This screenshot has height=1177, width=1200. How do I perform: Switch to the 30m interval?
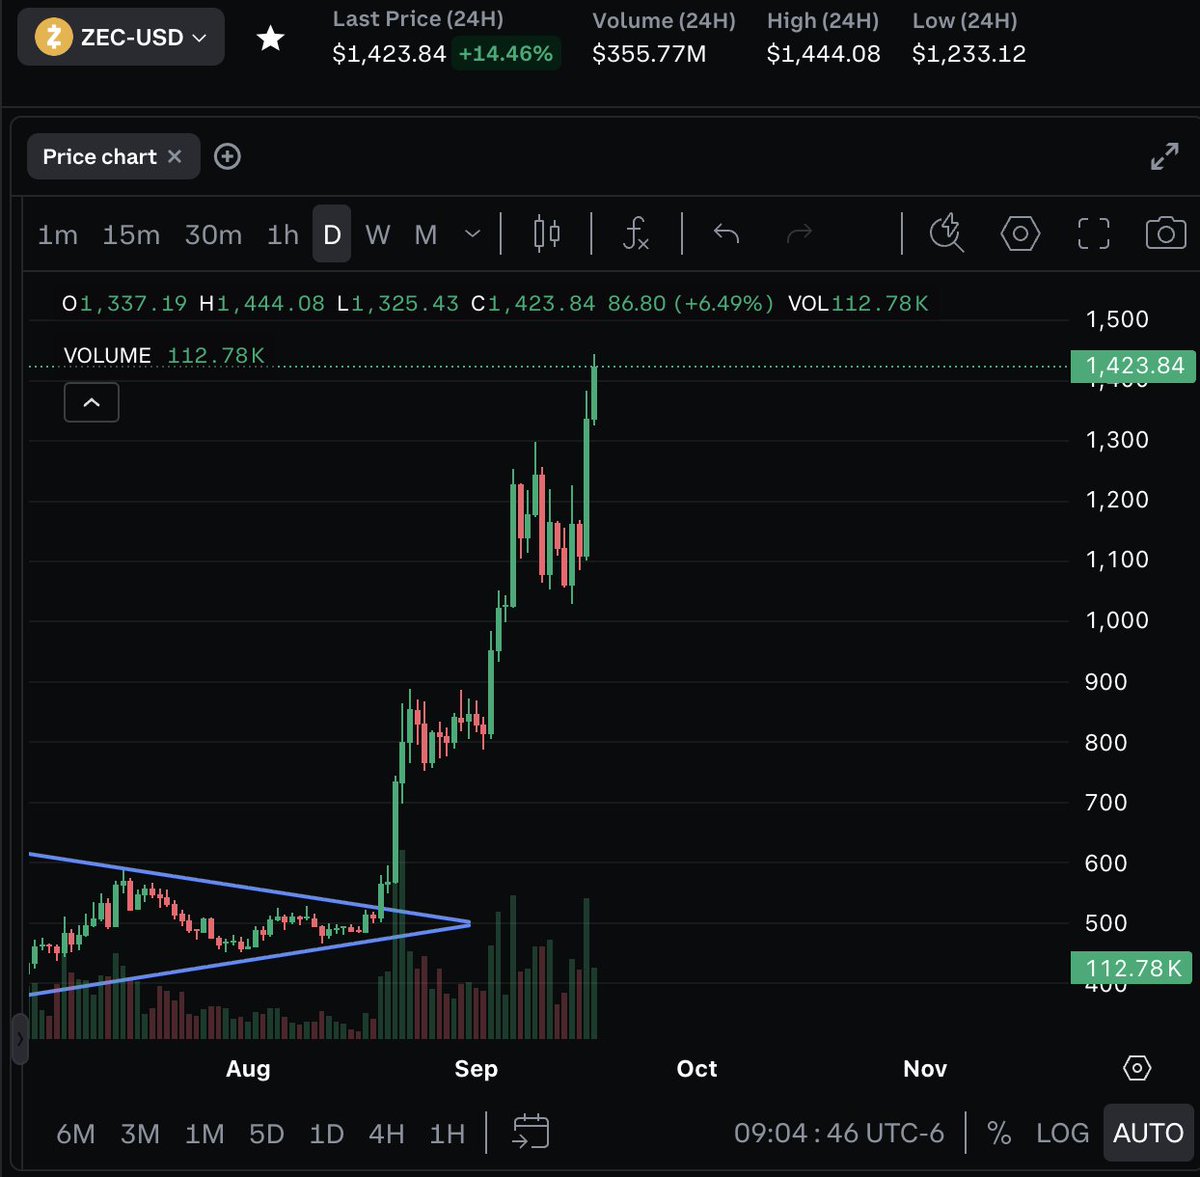(x=213, y=235)
